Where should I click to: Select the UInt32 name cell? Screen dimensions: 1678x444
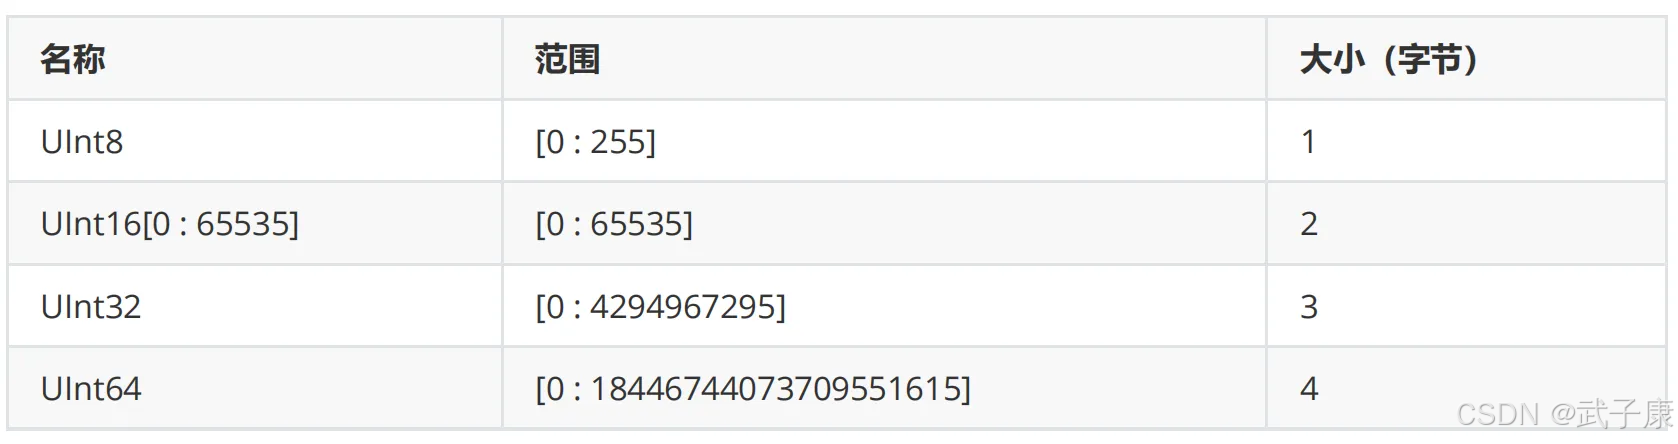pos(91,307)
